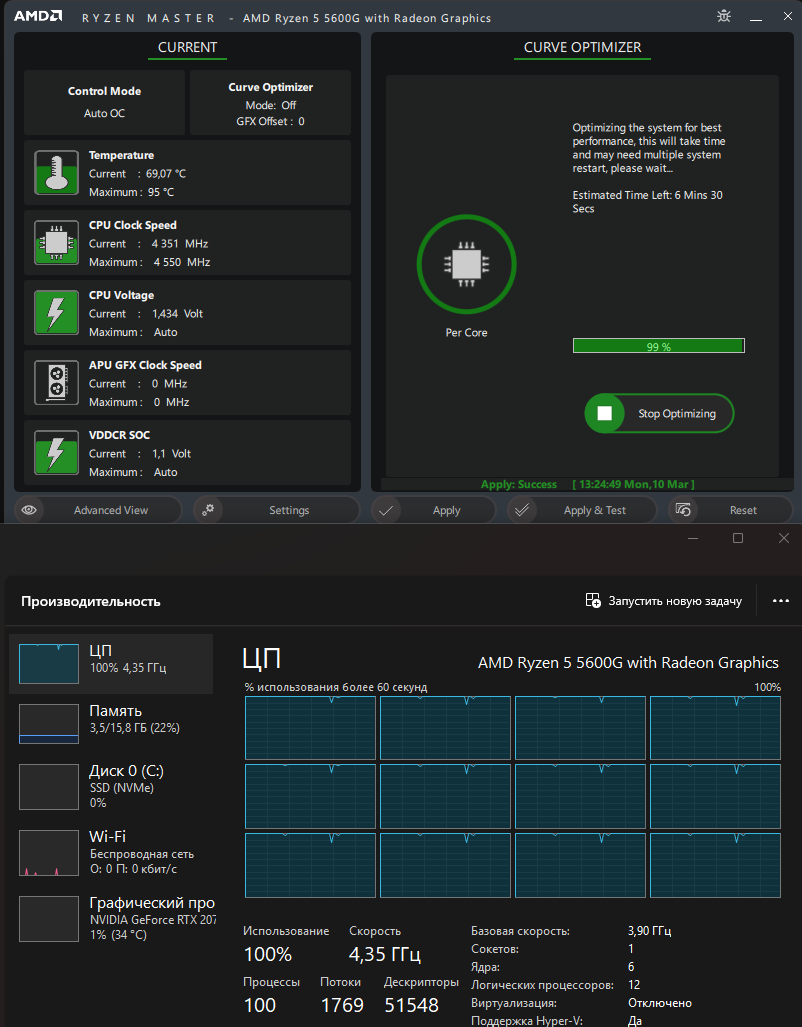
Task: Click the APU GFX Clock Speed card icon
Action: 56,383
